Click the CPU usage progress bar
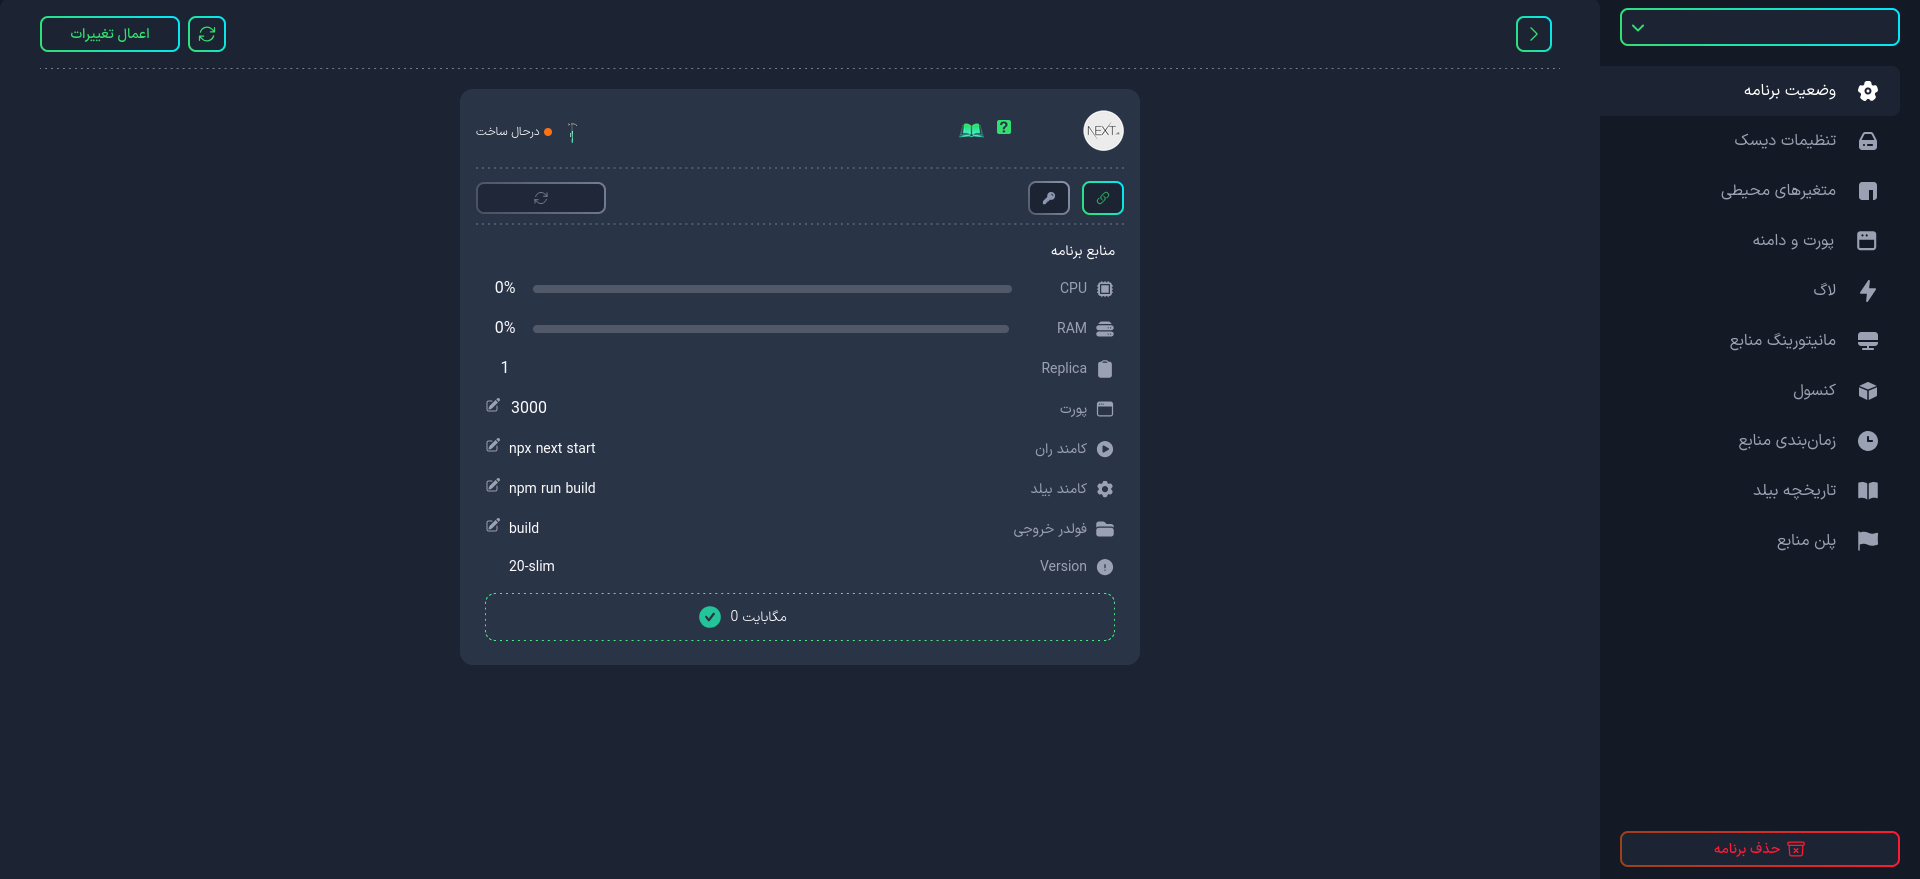 click(772, 289)
